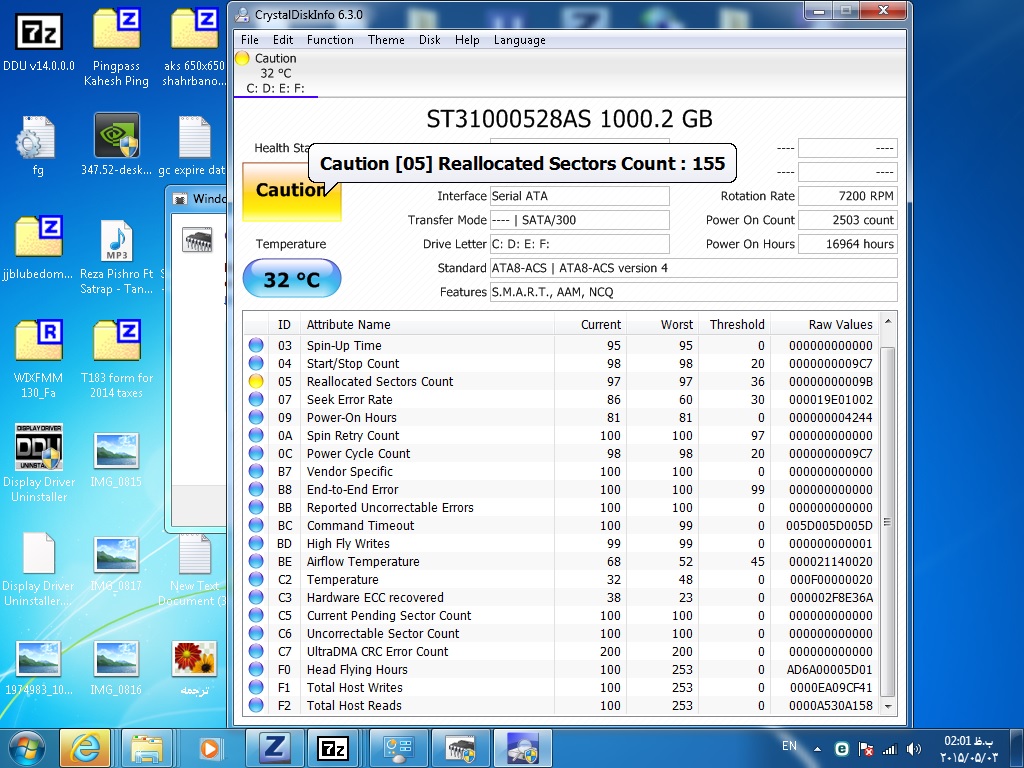This screenshot has width=1024, height=768.
Task: Select the blank Display Driver Uninstaller document icon
Action: tap(39, 552)
